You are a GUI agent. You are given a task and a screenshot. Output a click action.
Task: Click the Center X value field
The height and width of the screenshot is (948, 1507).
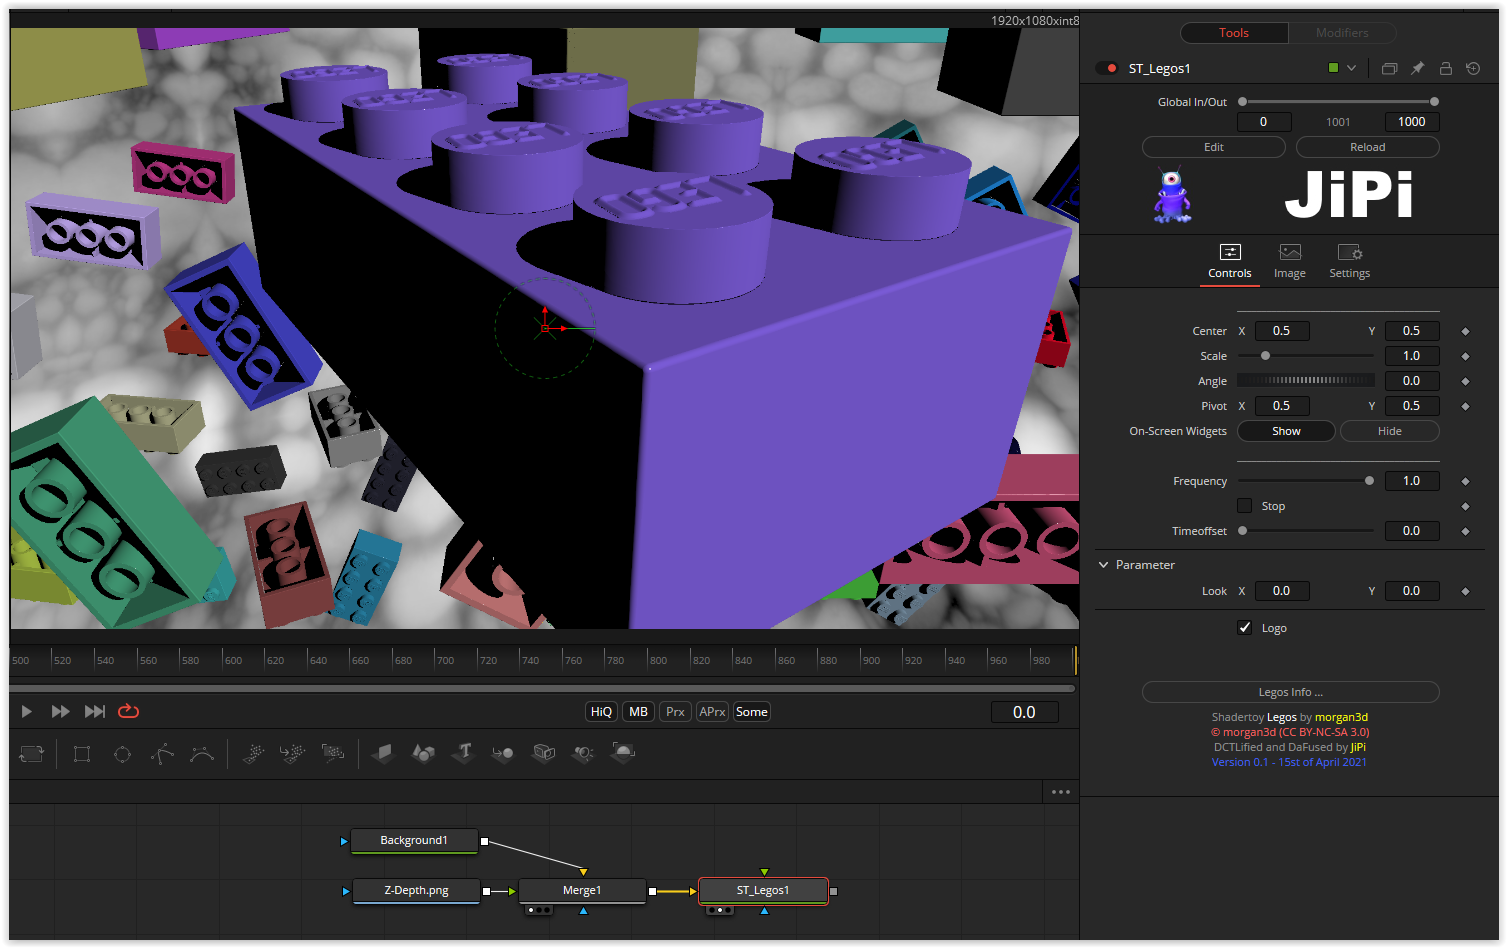pos(1282,331)
